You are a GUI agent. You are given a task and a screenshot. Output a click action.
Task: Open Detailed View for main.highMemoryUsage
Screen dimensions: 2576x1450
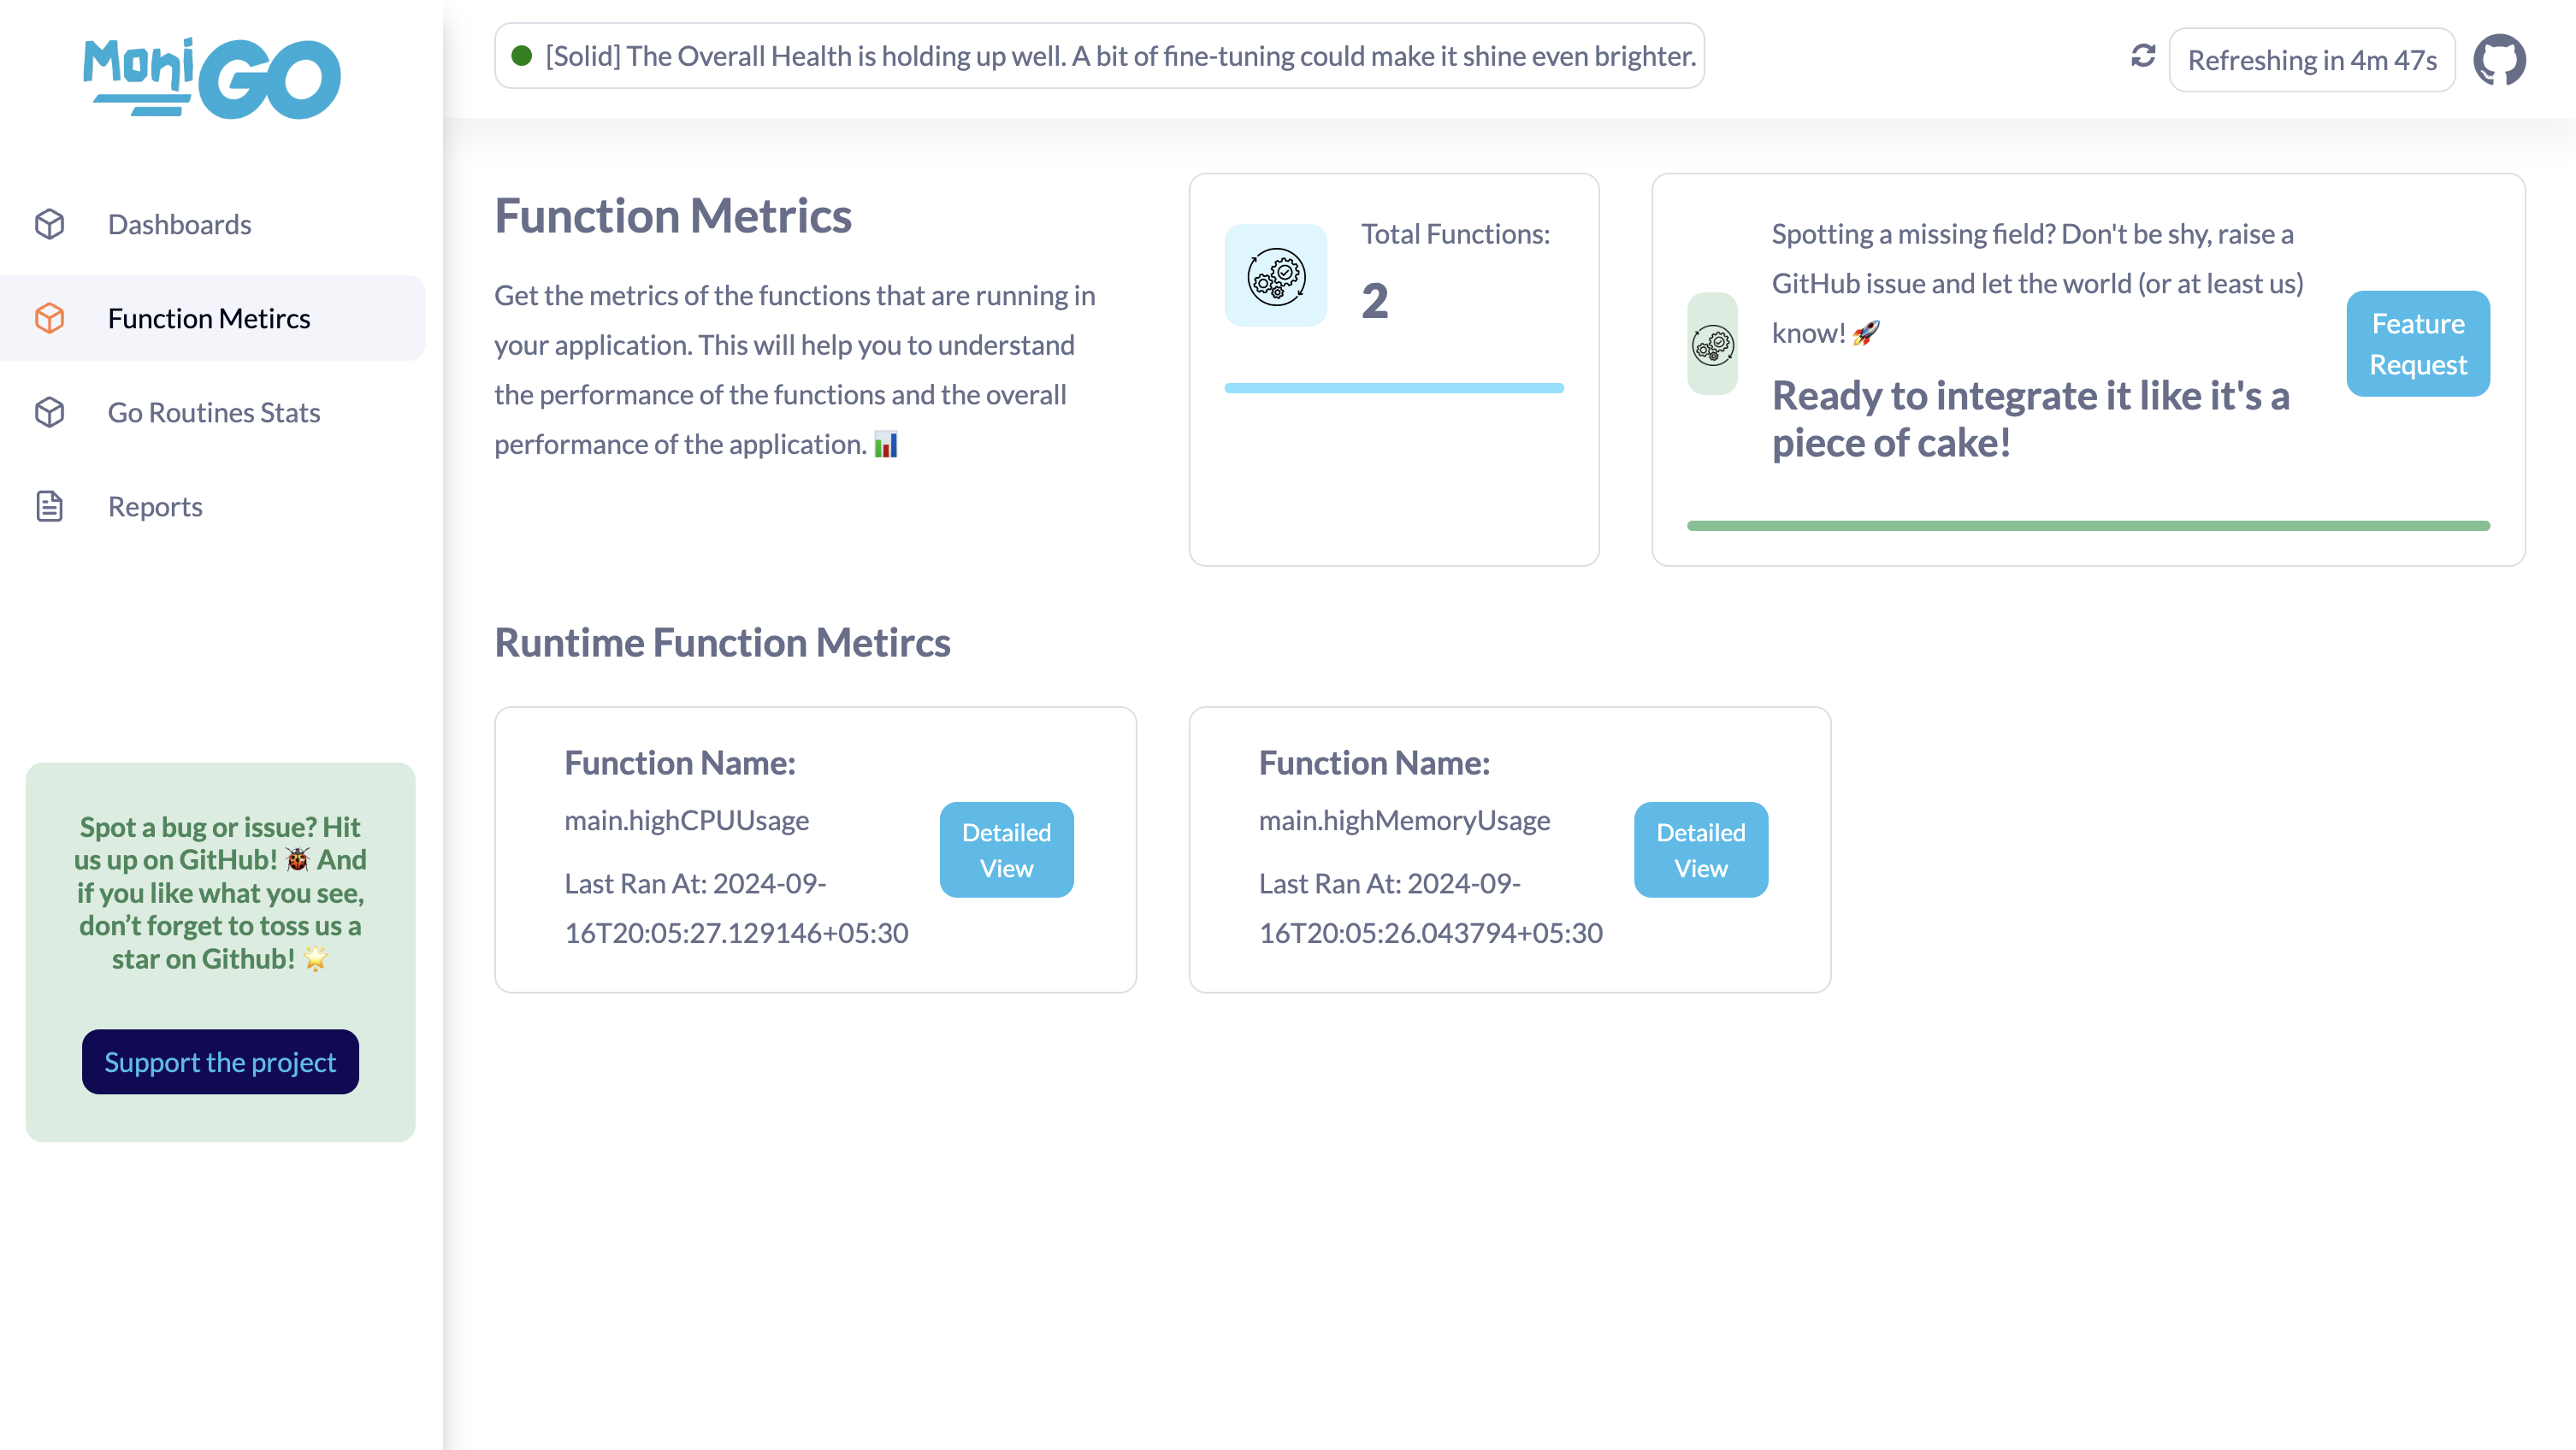coord(1700,849)
